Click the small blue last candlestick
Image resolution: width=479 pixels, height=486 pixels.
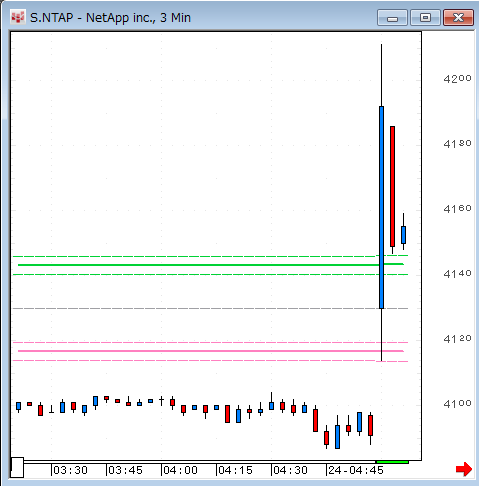(403, 235)
